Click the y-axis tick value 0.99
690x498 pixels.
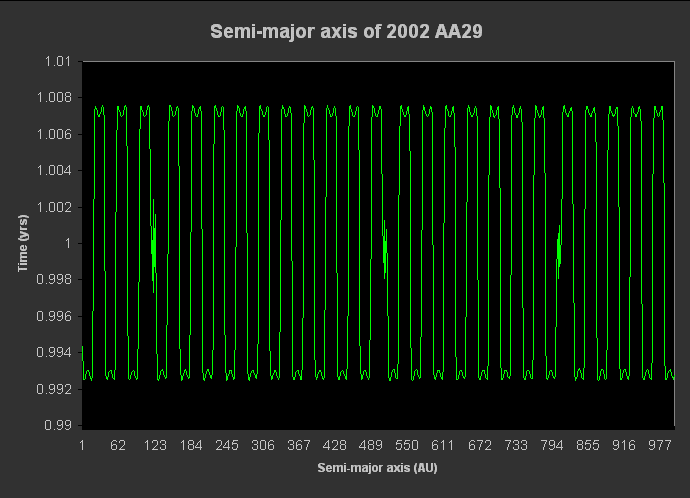pyautogui.click(x=58, y=425)
